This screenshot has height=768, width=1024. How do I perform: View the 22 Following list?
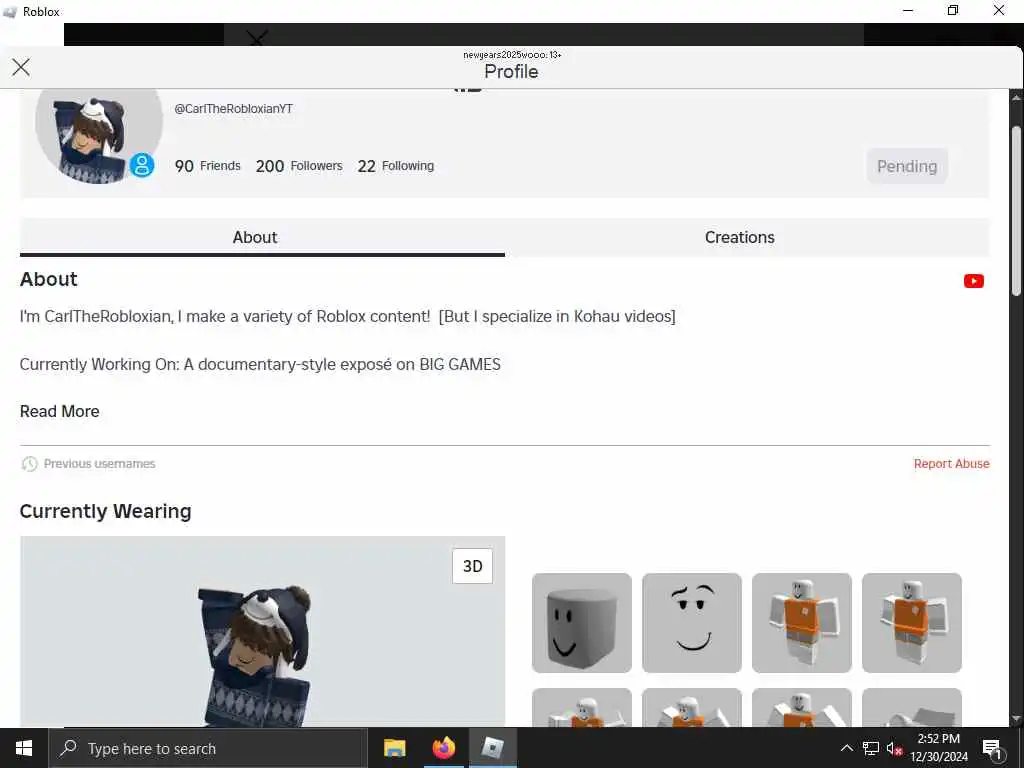[396, 166]
